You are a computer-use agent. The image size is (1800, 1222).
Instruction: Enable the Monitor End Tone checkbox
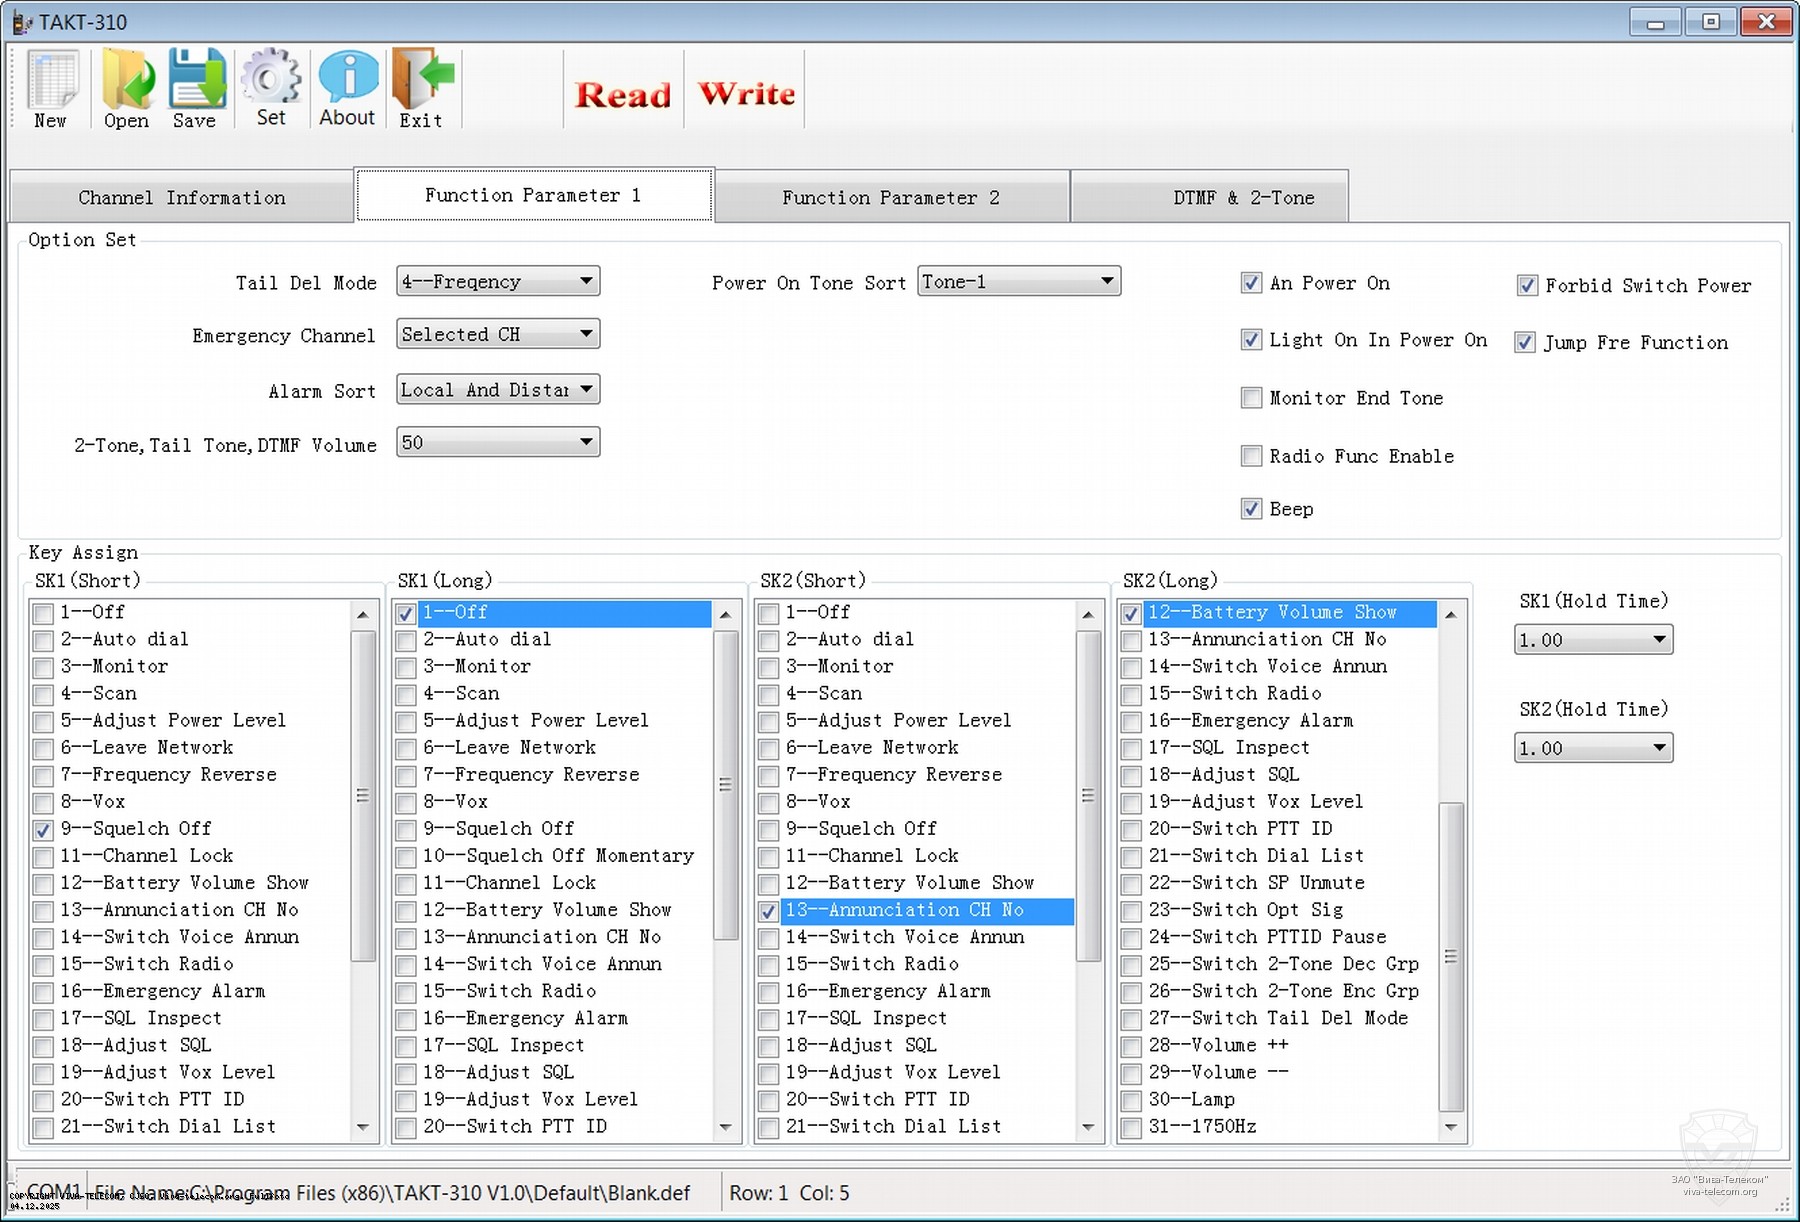click(1251, 398)
